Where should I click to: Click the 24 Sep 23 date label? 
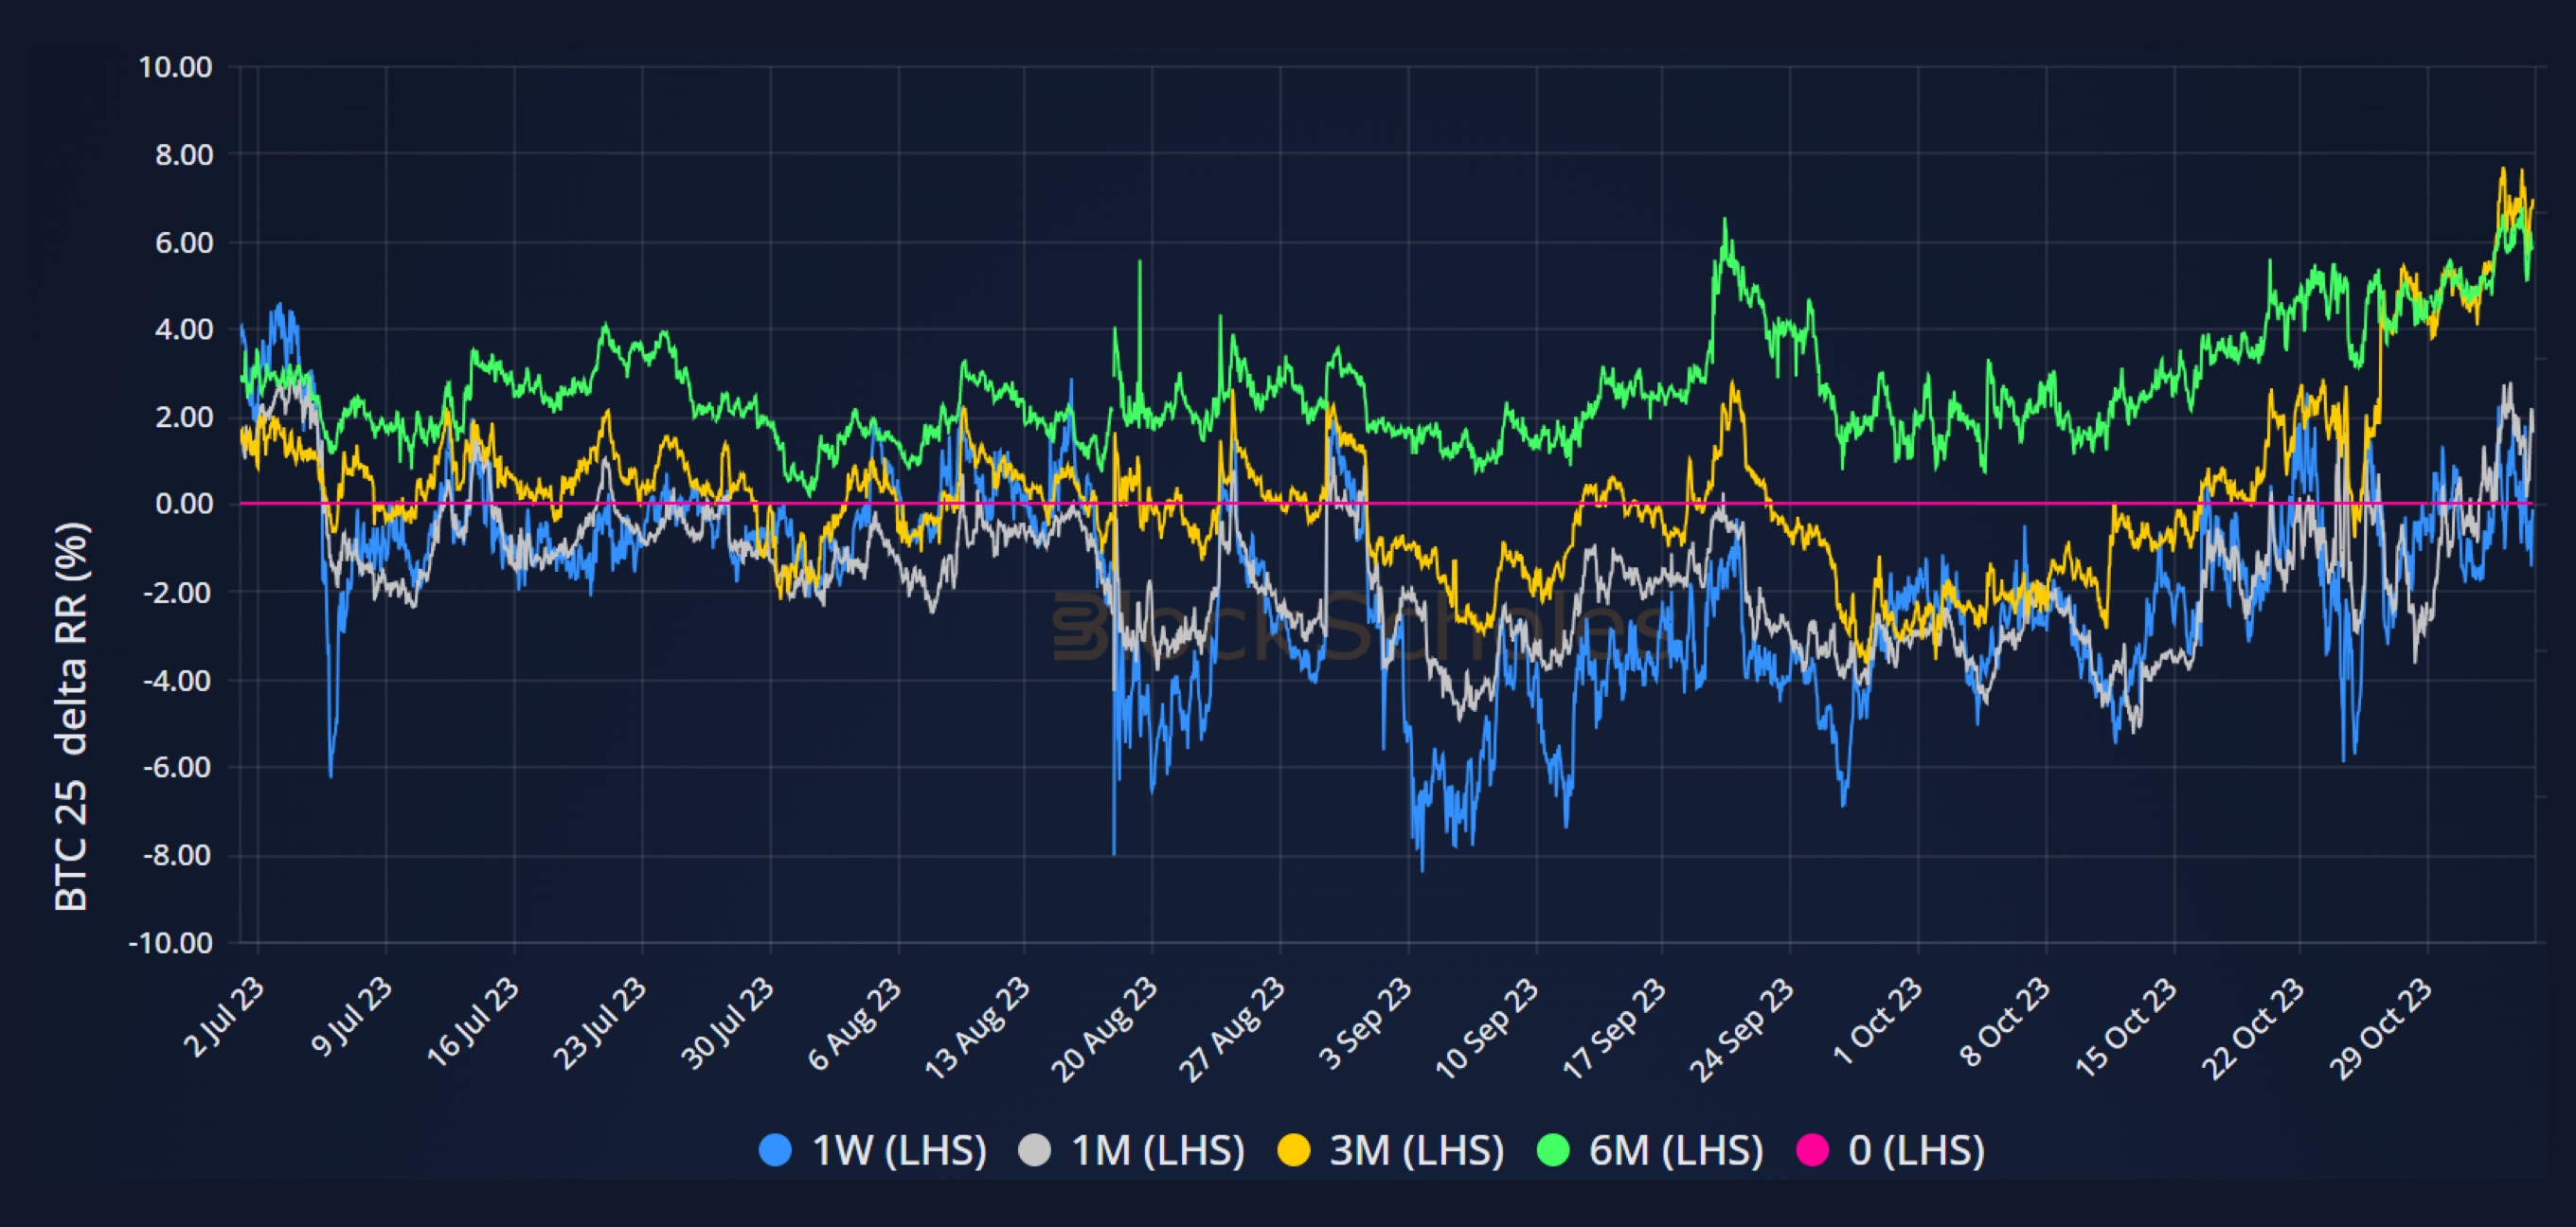[x=1743, y=1029]
